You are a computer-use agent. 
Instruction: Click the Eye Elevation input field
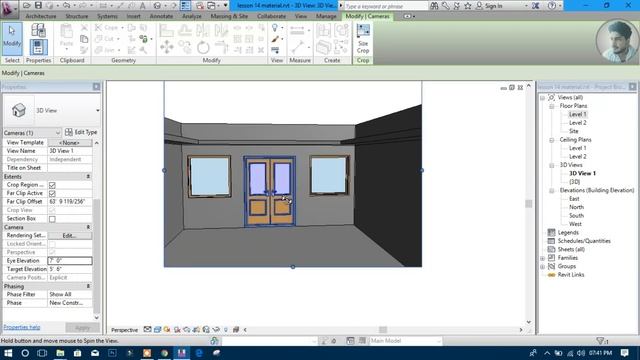point(70,261)
